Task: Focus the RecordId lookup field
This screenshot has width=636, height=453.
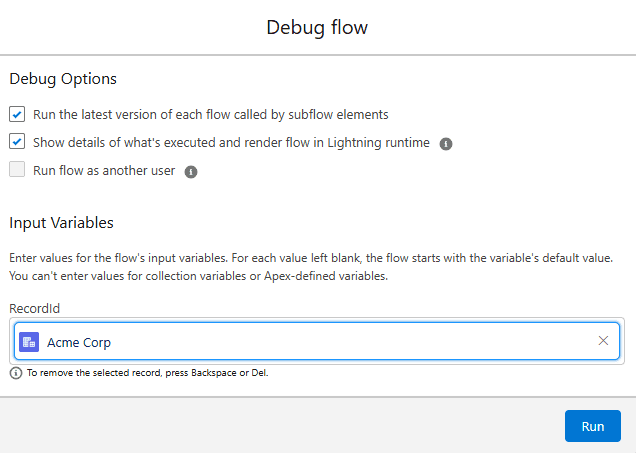Action: coord(330,342)
